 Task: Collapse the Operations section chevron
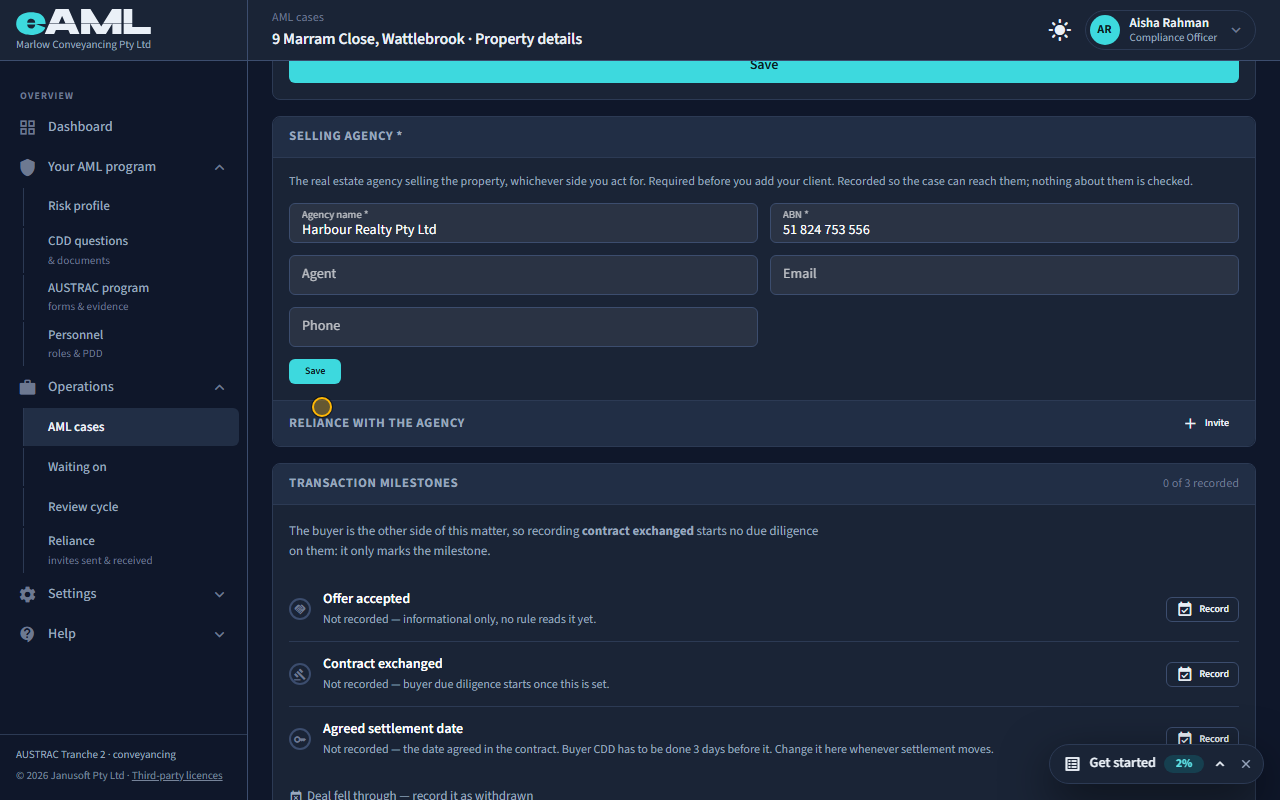[x=220, y=387]
